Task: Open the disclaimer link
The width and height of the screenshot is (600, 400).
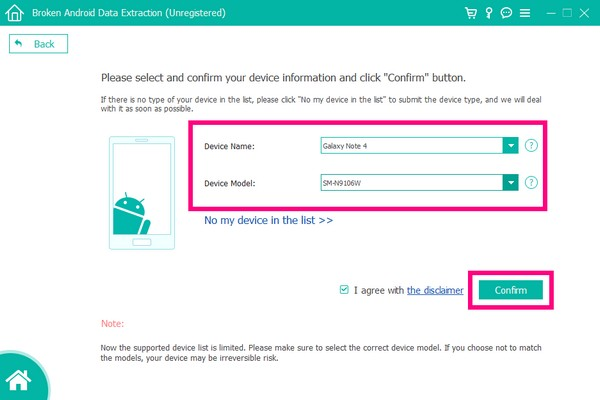Action: click(x=435, y=290)
